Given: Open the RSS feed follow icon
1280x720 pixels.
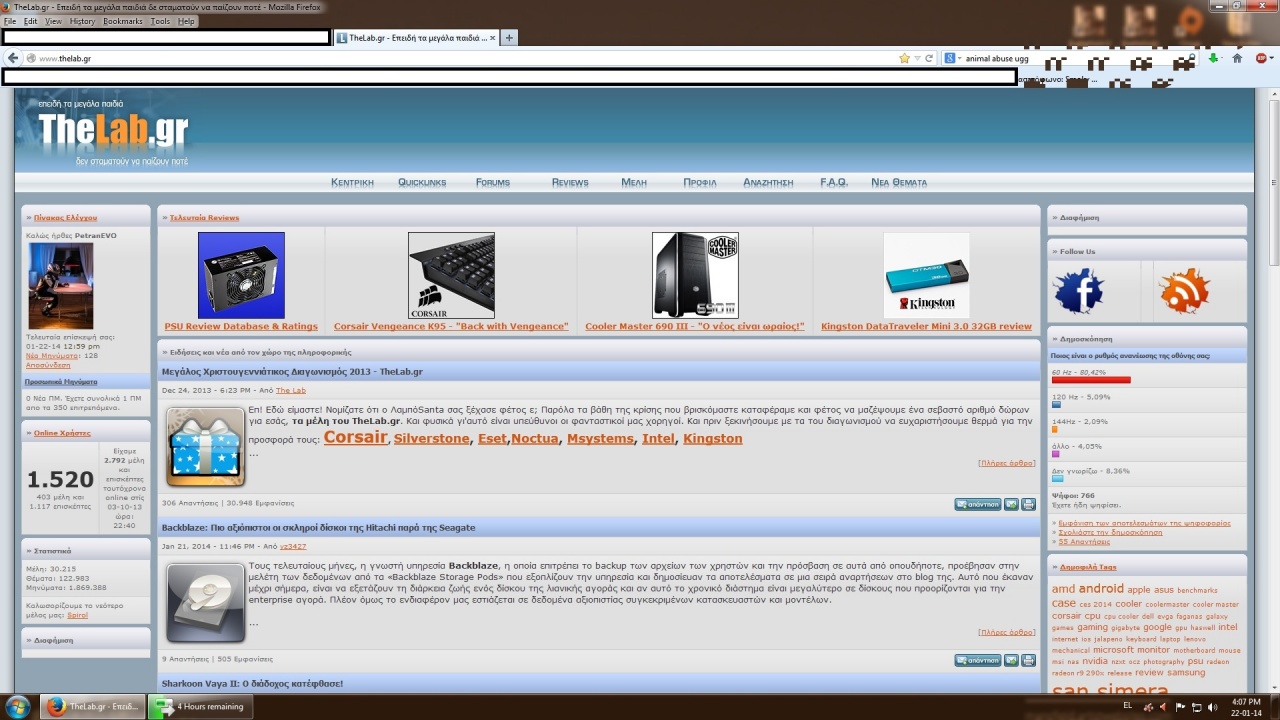Looking at the screenshot, I should pyautogui.click(x=1185, y=291).
